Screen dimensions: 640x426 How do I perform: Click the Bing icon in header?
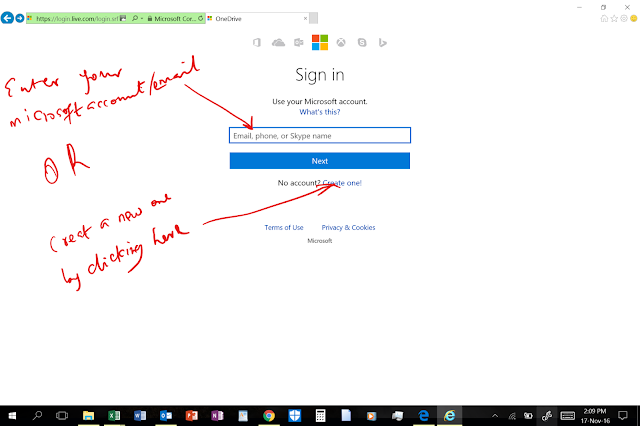382,42
